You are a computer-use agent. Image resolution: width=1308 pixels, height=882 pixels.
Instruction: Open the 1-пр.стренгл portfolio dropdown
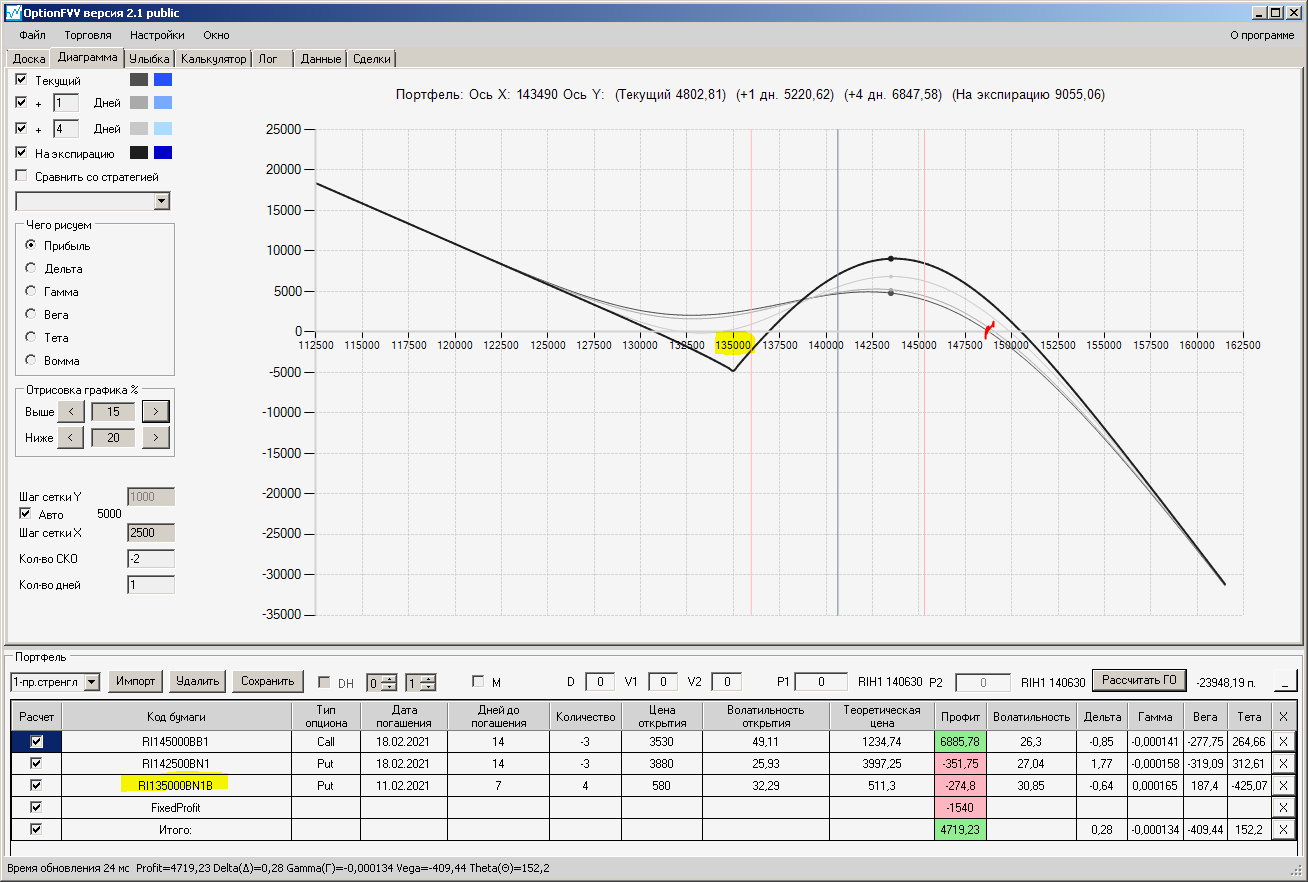[x=92, y=682]
